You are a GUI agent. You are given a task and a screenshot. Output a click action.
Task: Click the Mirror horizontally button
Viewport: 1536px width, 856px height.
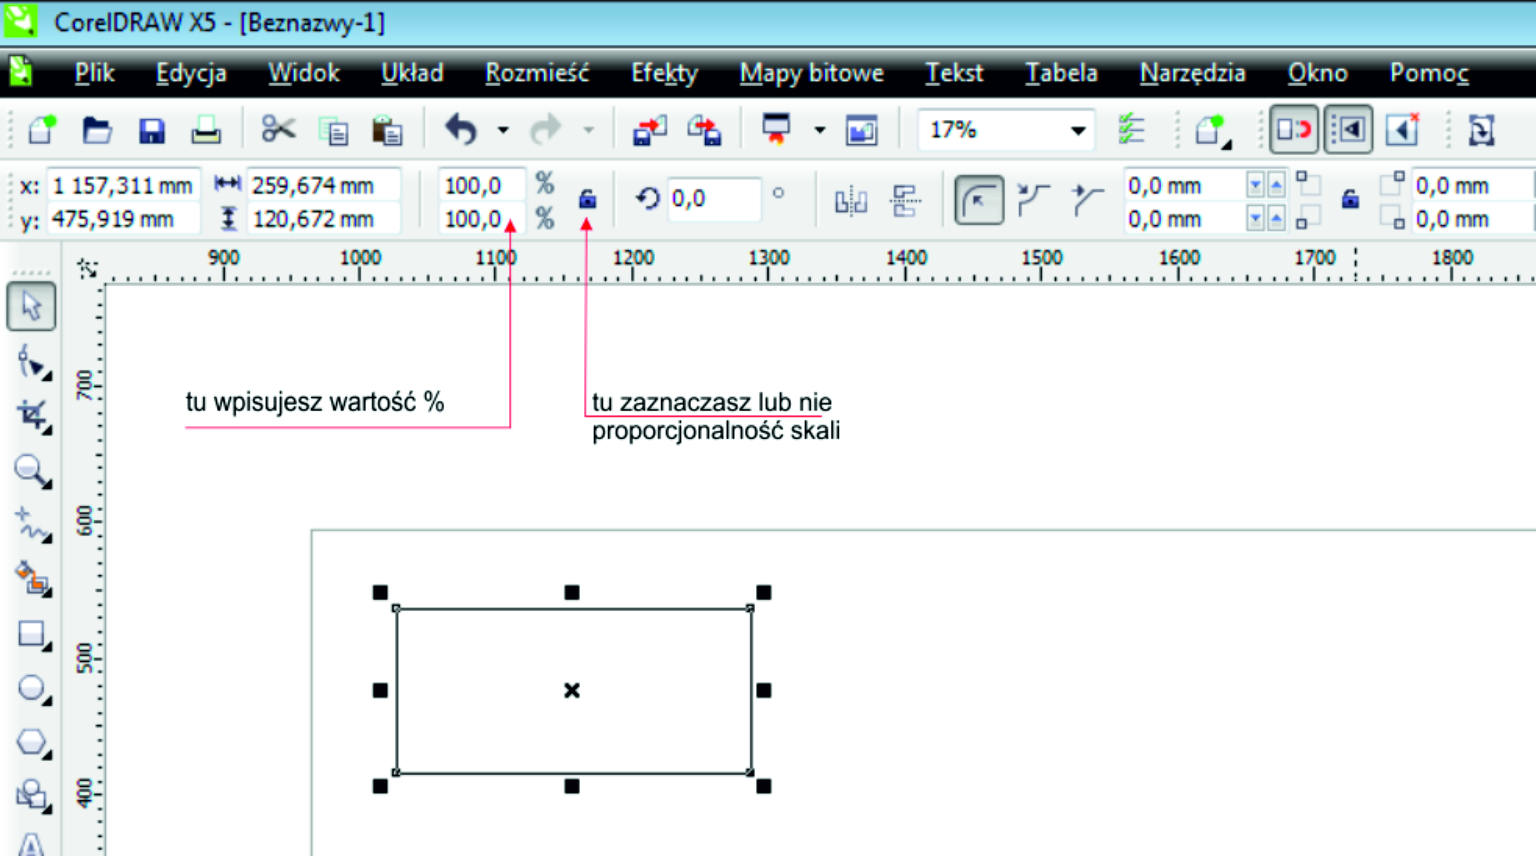click(x=850, y=201)
